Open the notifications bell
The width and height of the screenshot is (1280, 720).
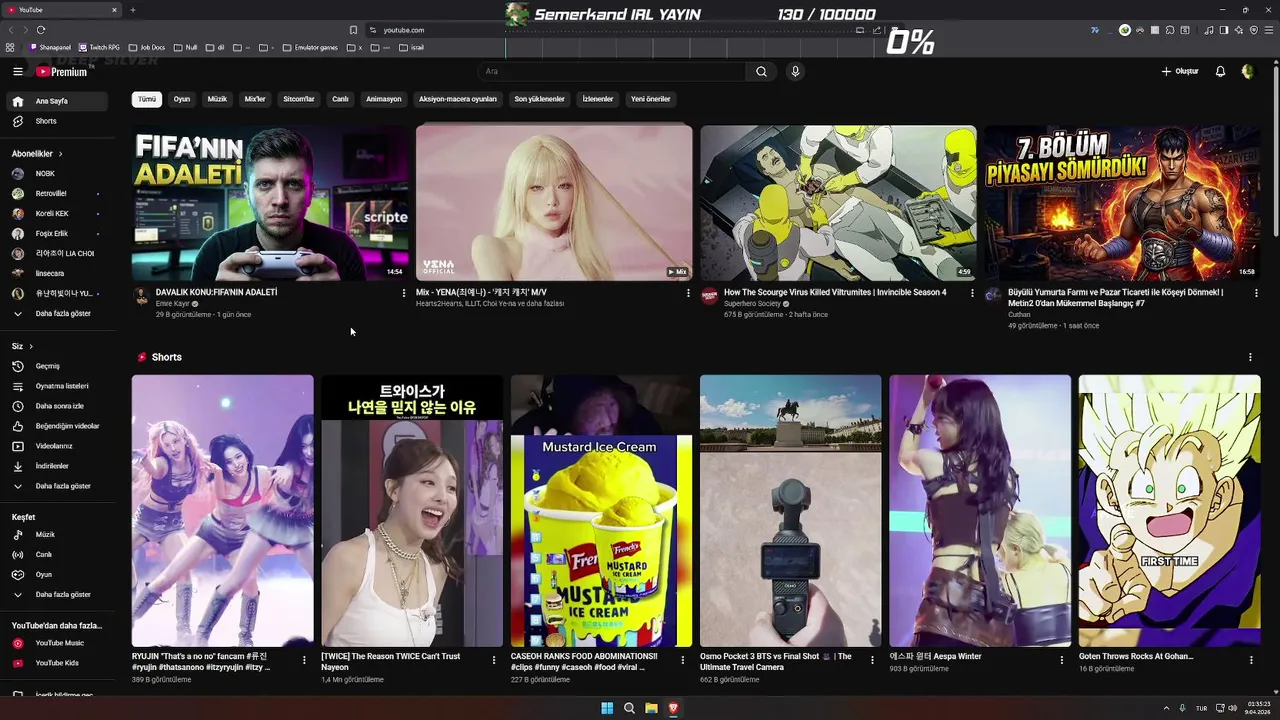[x=1220, y=71]
